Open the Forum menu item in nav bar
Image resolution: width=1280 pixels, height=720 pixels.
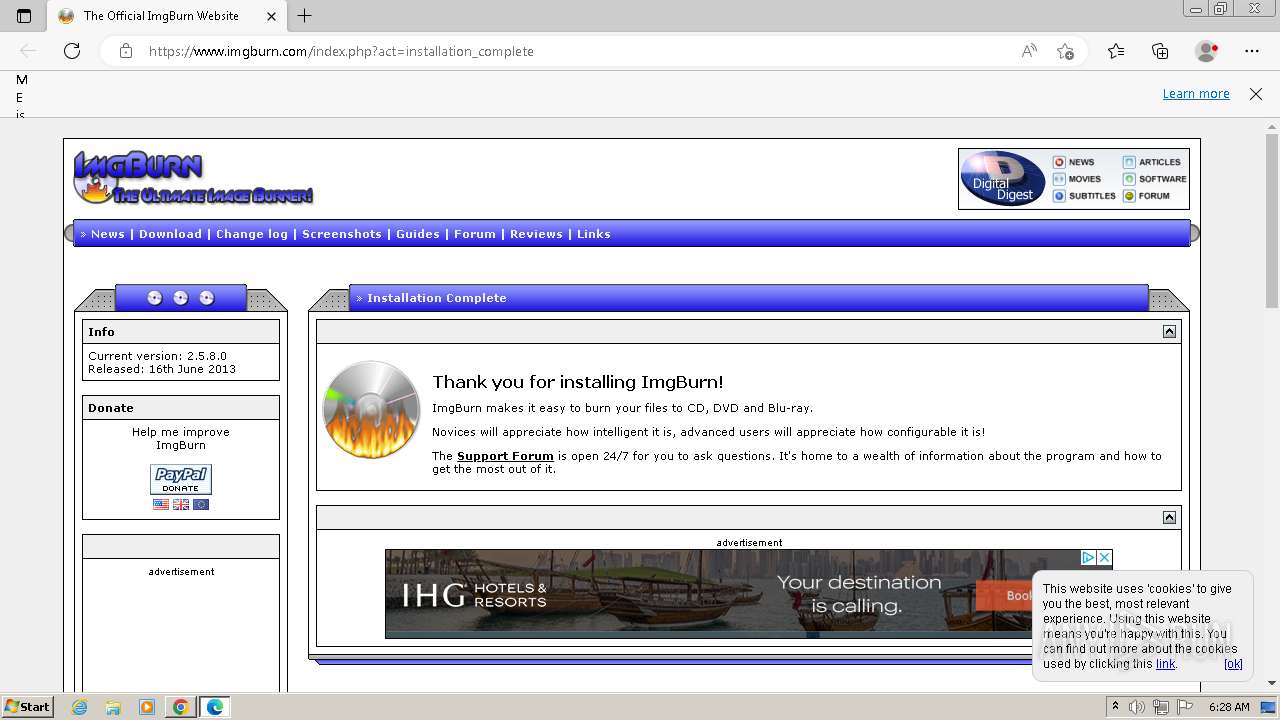coord(475,234)
